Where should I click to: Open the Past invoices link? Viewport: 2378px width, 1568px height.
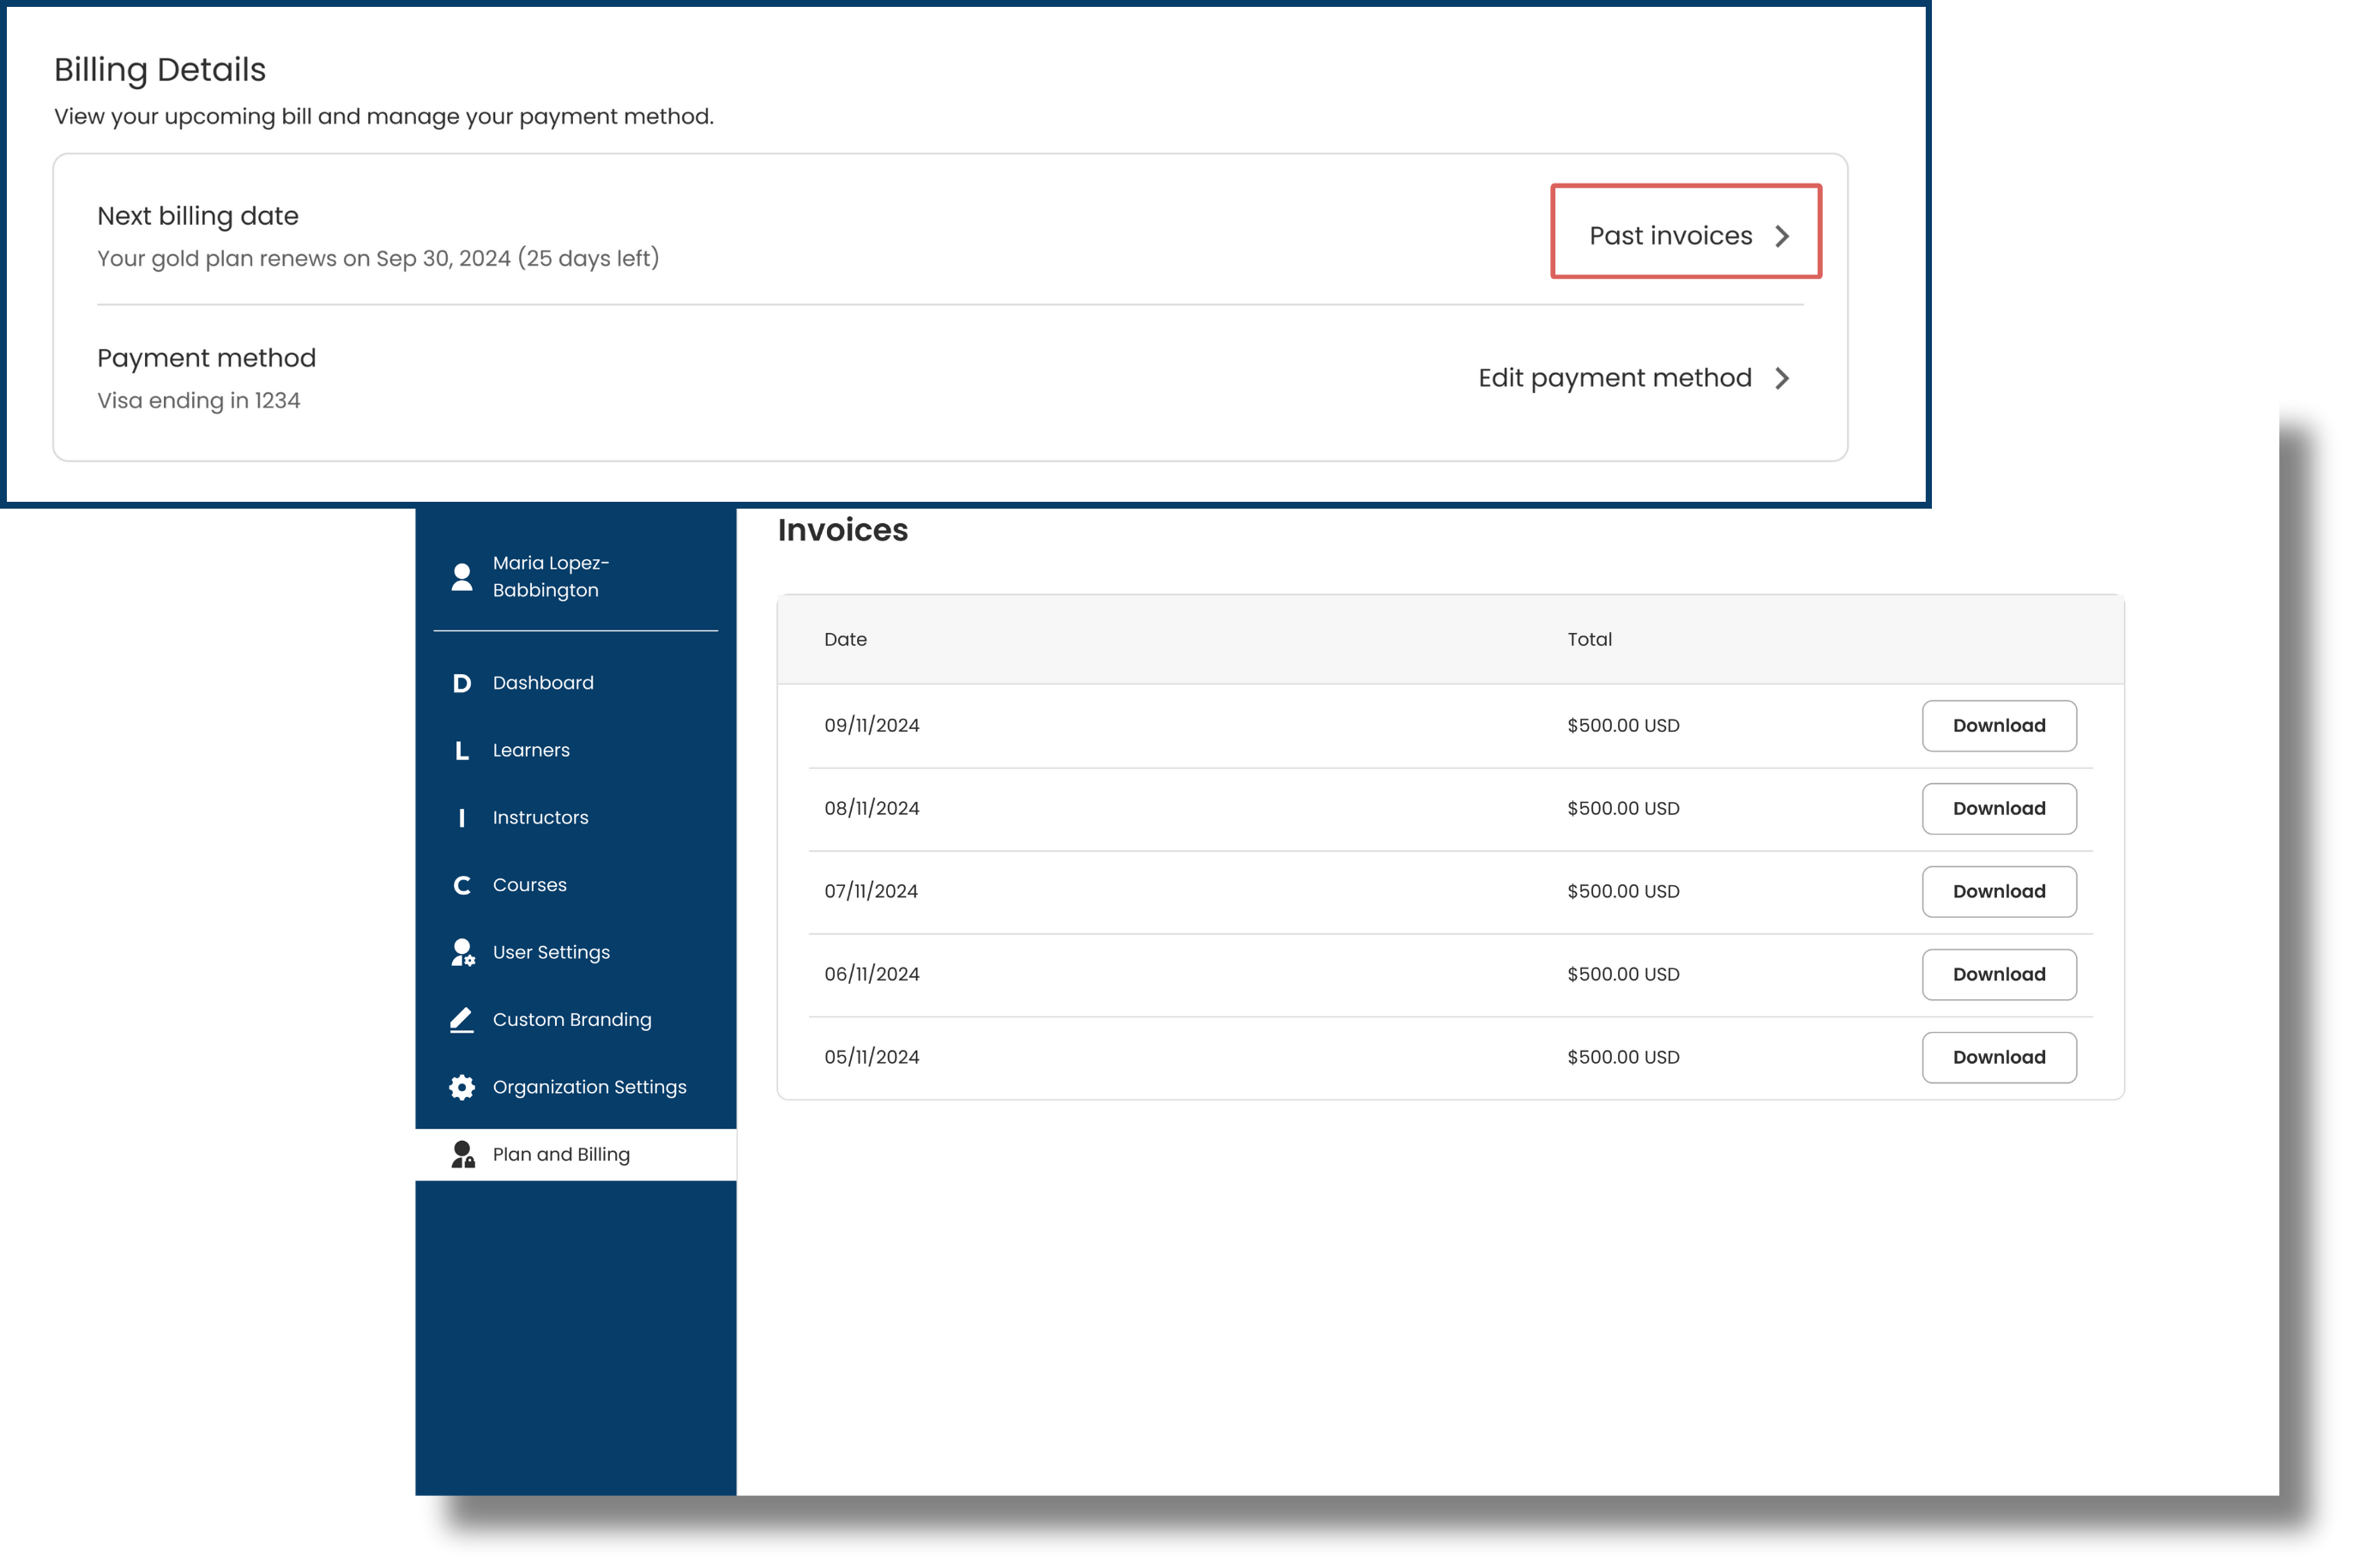click(x=1670, y=236)
